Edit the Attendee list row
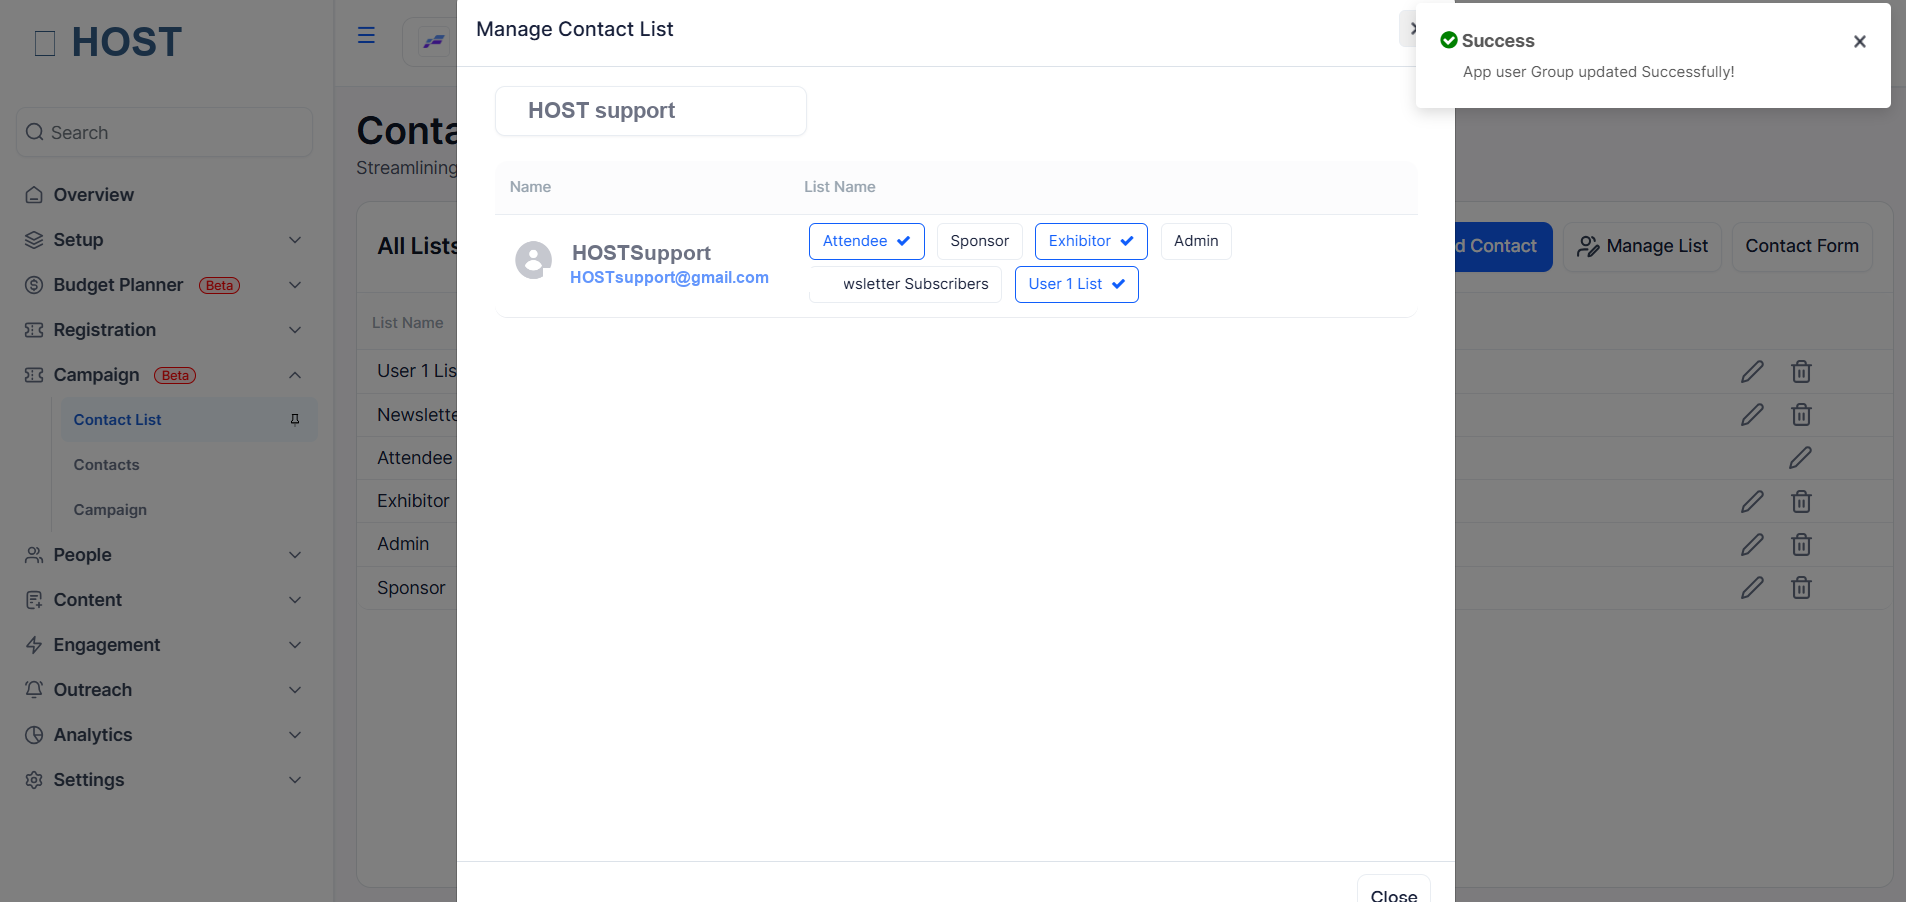 [x=1800, y=458]
